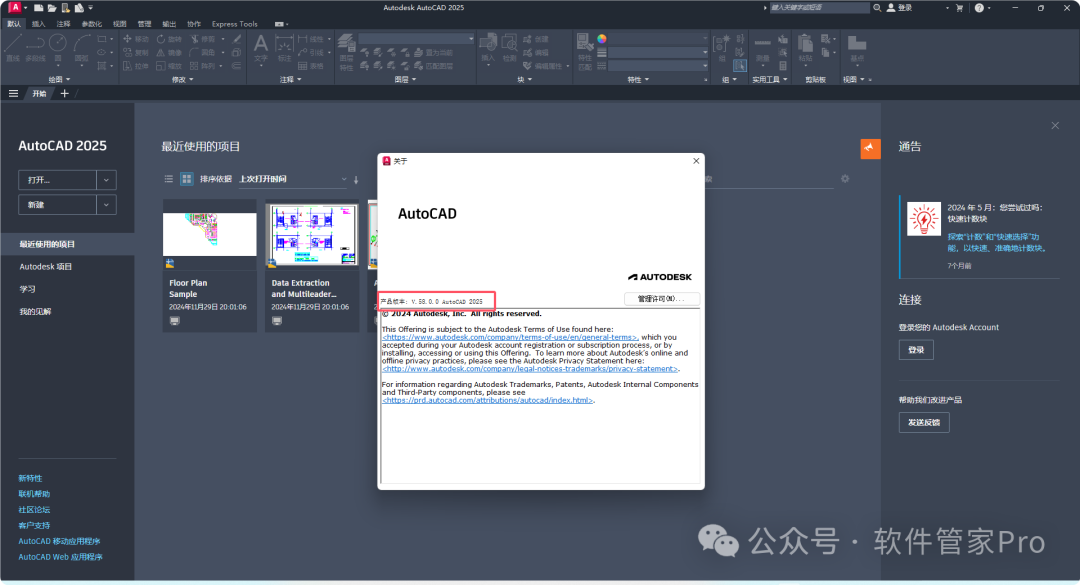Image resolution: width=1080 pixels, height=585 pixels.
Task: Expand the 修改 panel flyout
Action: click(183, 79)
